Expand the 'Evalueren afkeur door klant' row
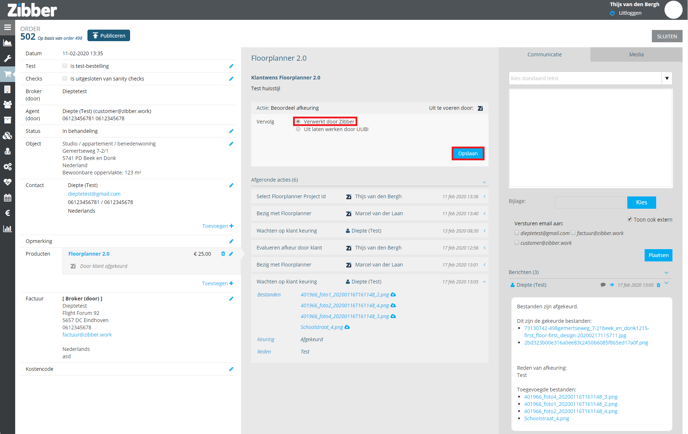Viewport: 688px width, 434px height. pos(484,248)
